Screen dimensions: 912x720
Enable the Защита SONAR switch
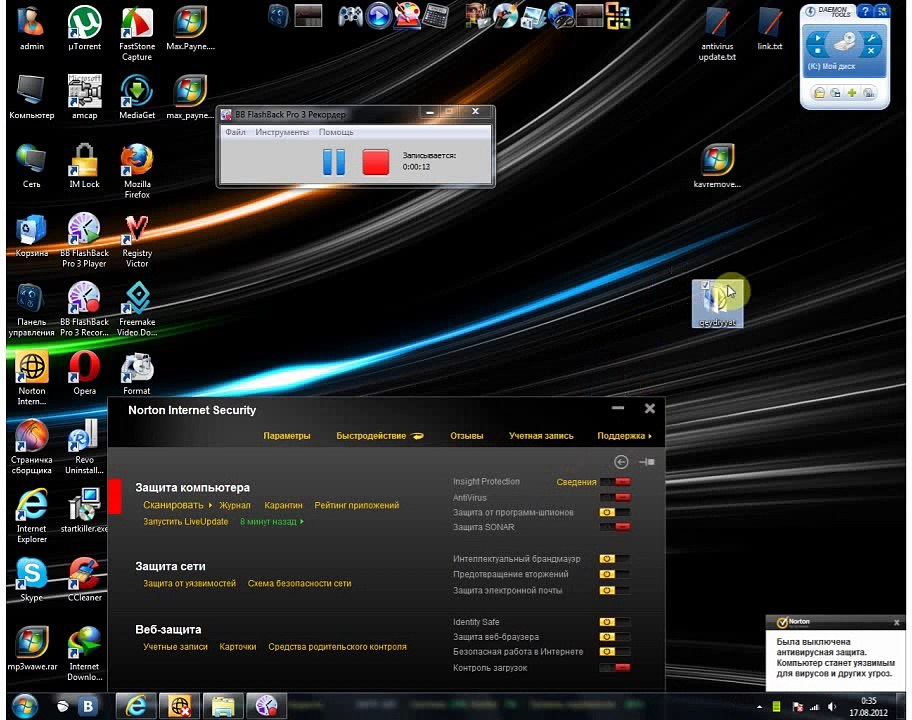pyautogui.click(x=615, y=527)
